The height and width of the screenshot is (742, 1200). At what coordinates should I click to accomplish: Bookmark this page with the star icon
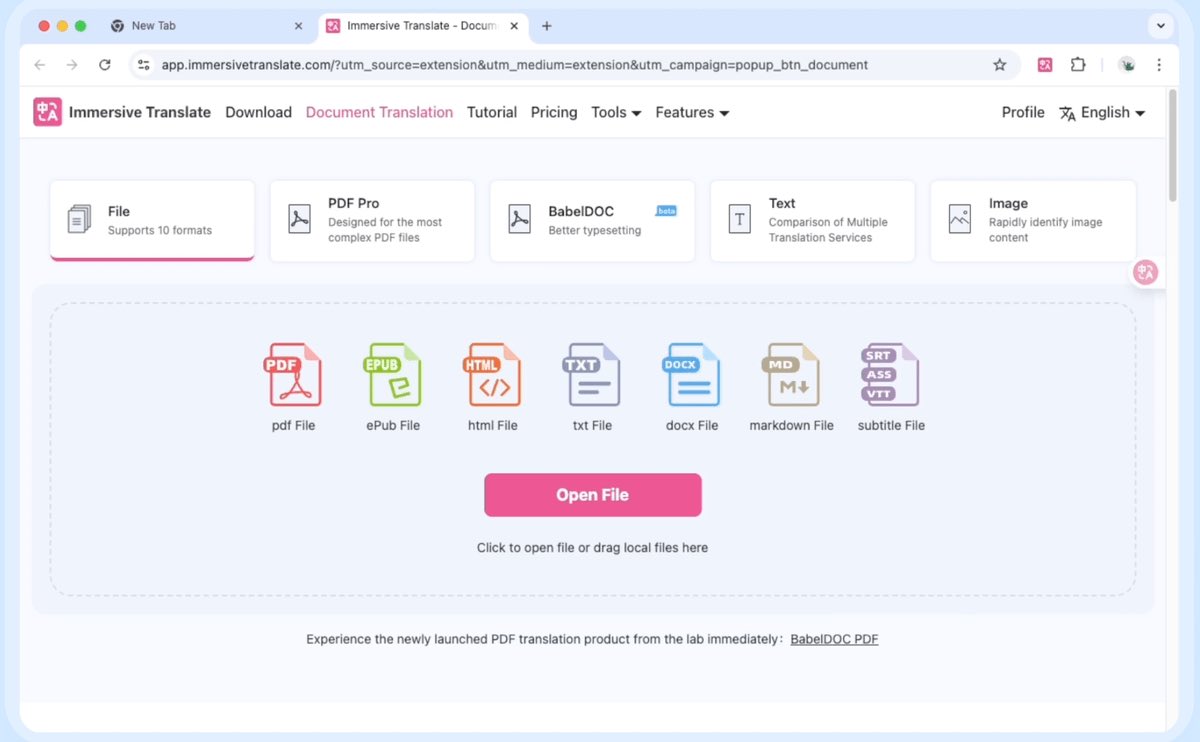coord(999,65)
